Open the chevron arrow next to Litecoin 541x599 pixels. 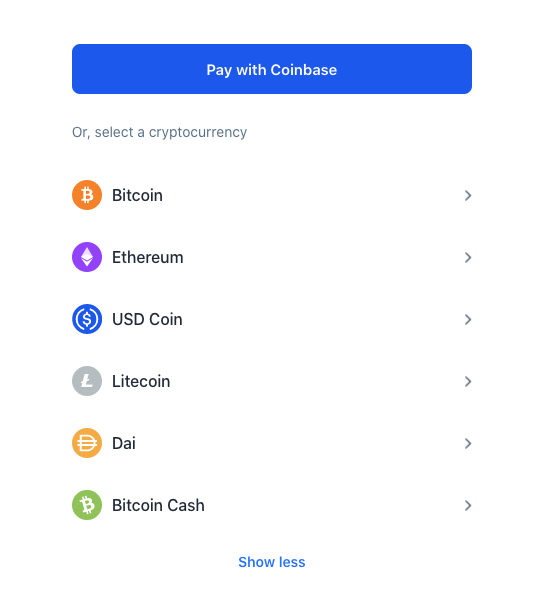(x=468, y=381)
